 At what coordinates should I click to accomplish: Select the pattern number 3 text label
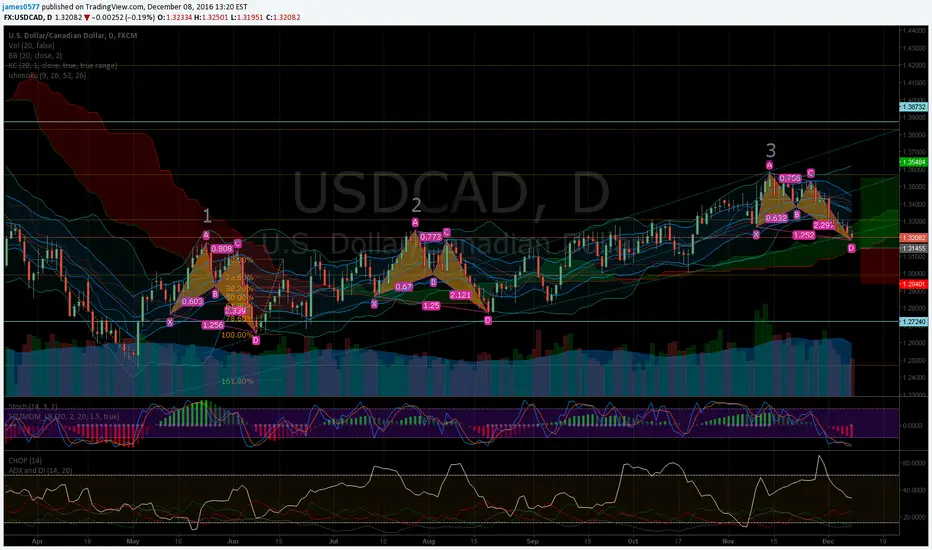tap(770, 150)
